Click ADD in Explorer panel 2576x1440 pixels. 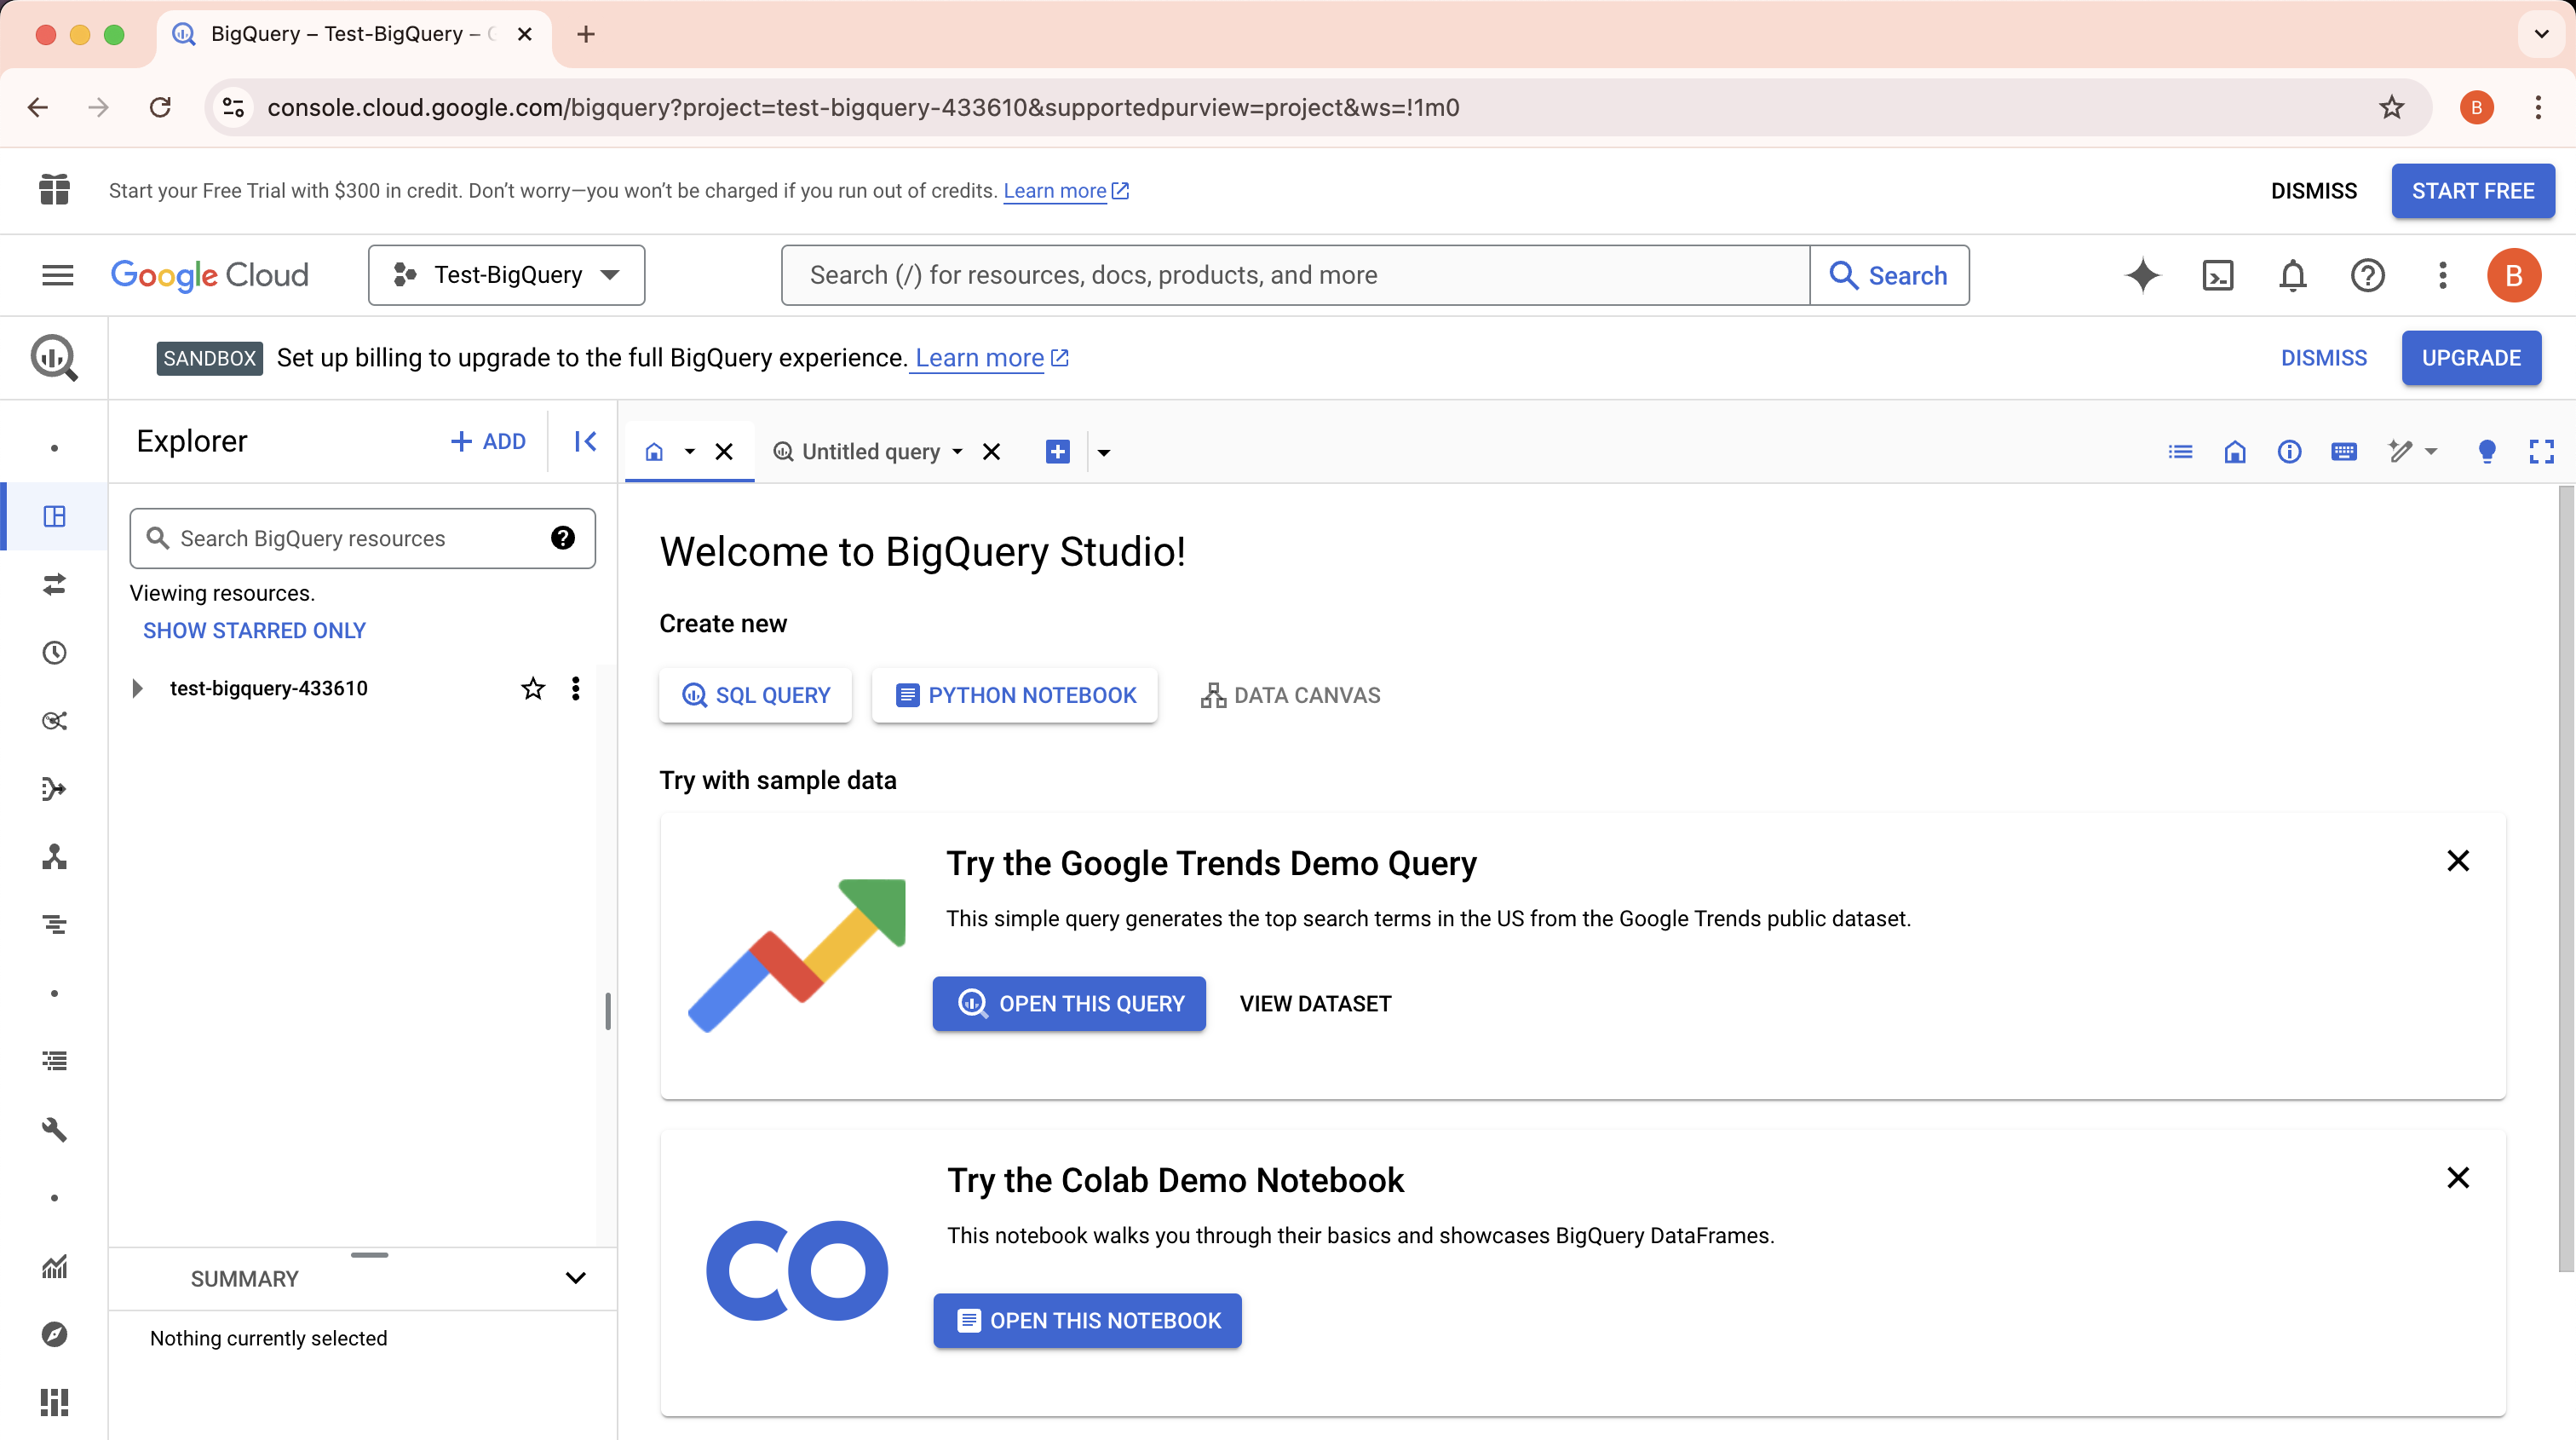488,441
